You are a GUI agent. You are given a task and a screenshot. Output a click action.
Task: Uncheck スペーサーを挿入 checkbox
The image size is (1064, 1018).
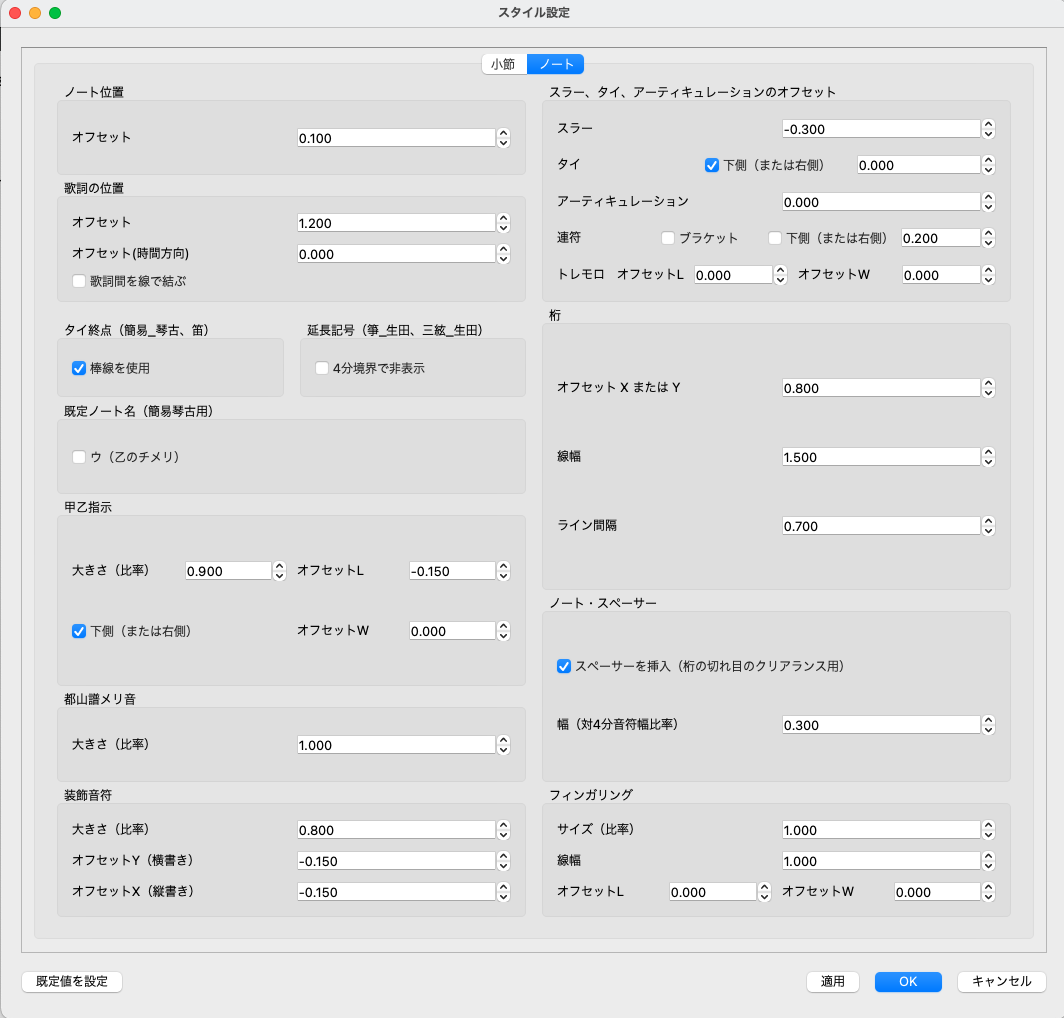click(564, 666)
